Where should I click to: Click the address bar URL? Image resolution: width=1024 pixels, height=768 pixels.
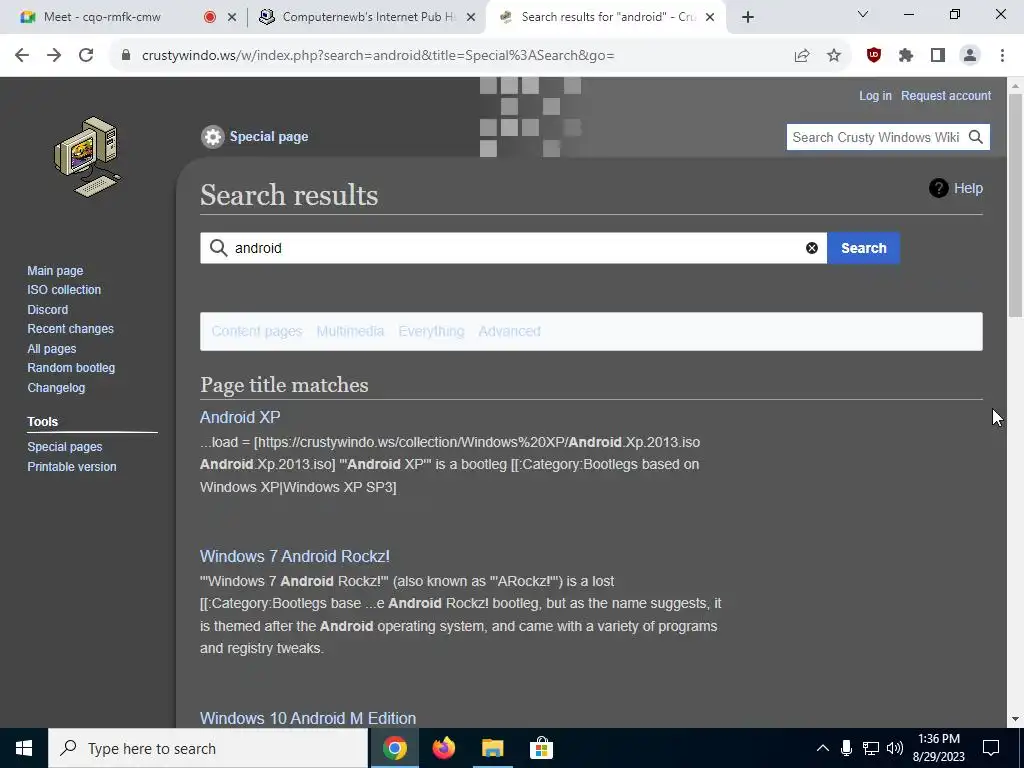(x=378, y=56)
